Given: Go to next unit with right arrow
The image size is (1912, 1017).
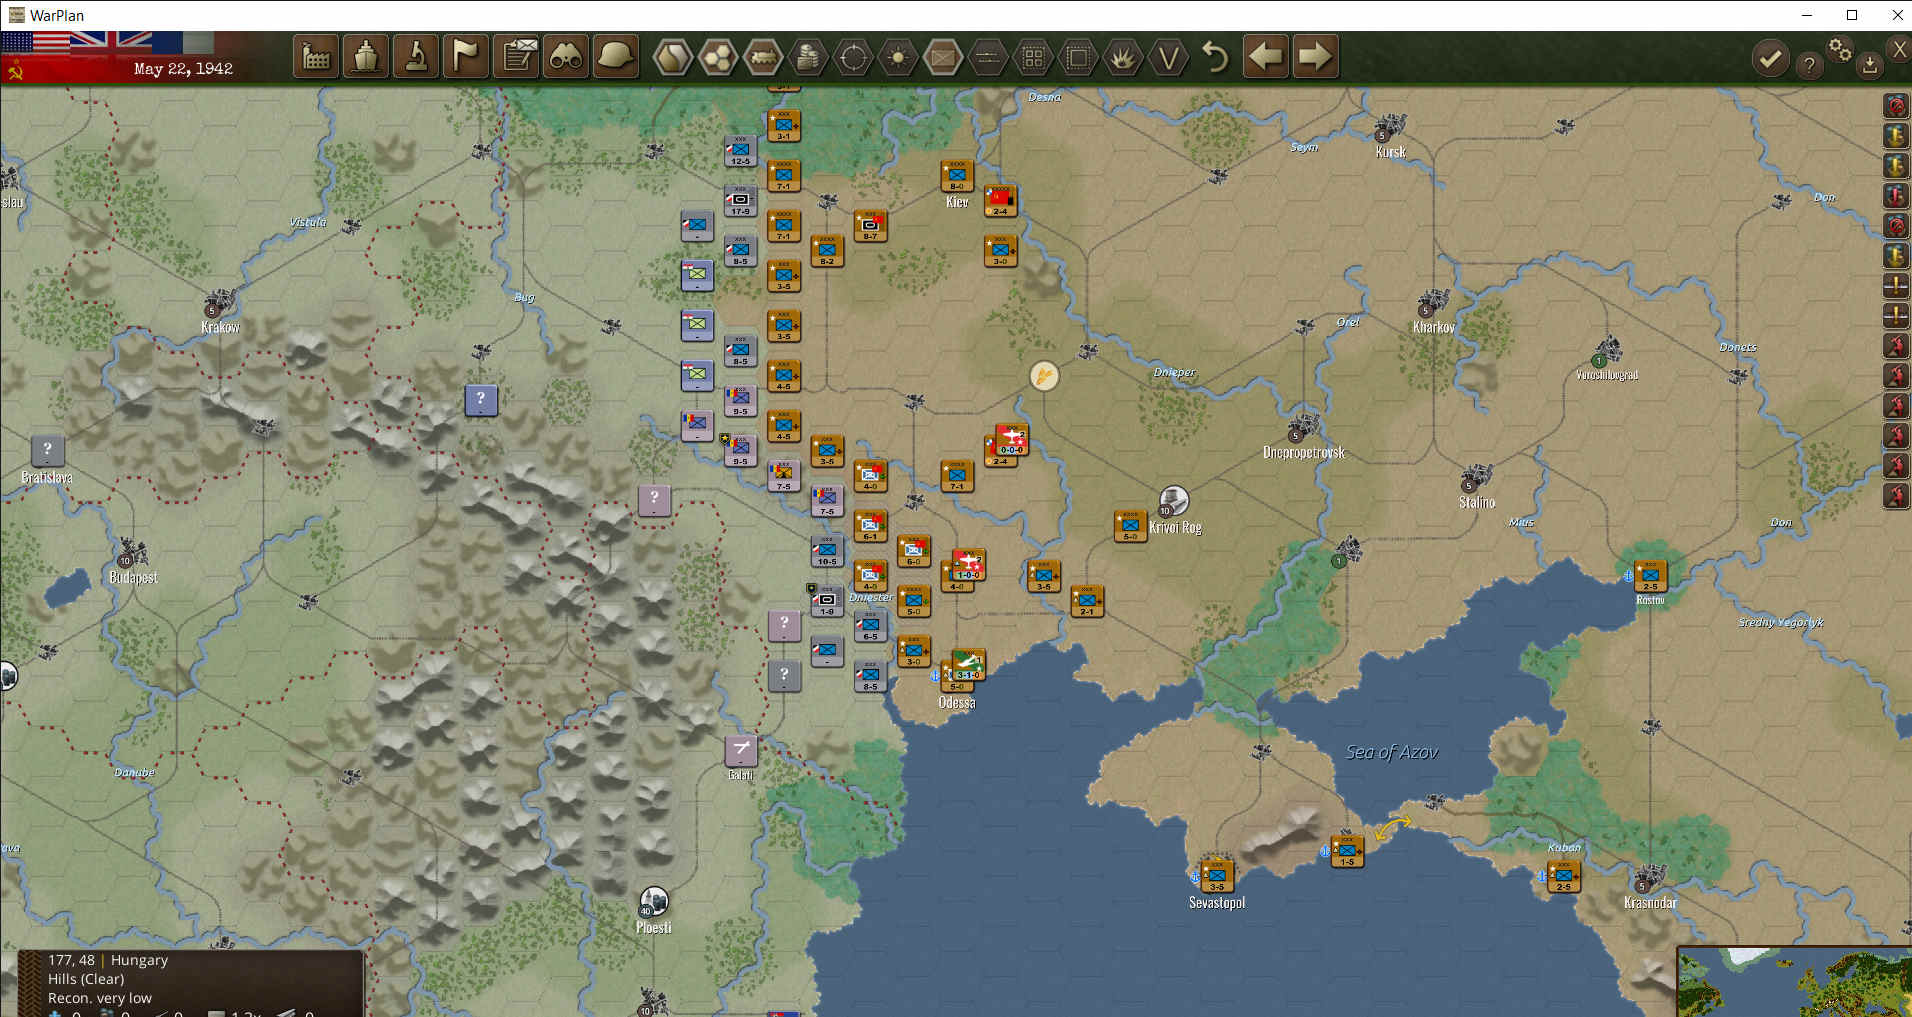Looking at the screenshot, I should point(1315,57).
